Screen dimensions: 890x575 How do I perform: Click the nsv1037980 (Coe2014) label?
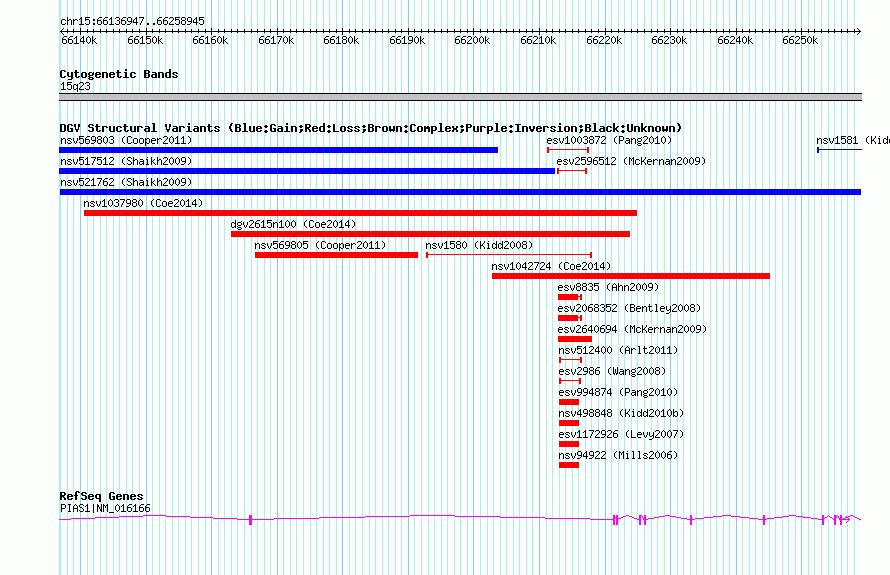point(143,203)
